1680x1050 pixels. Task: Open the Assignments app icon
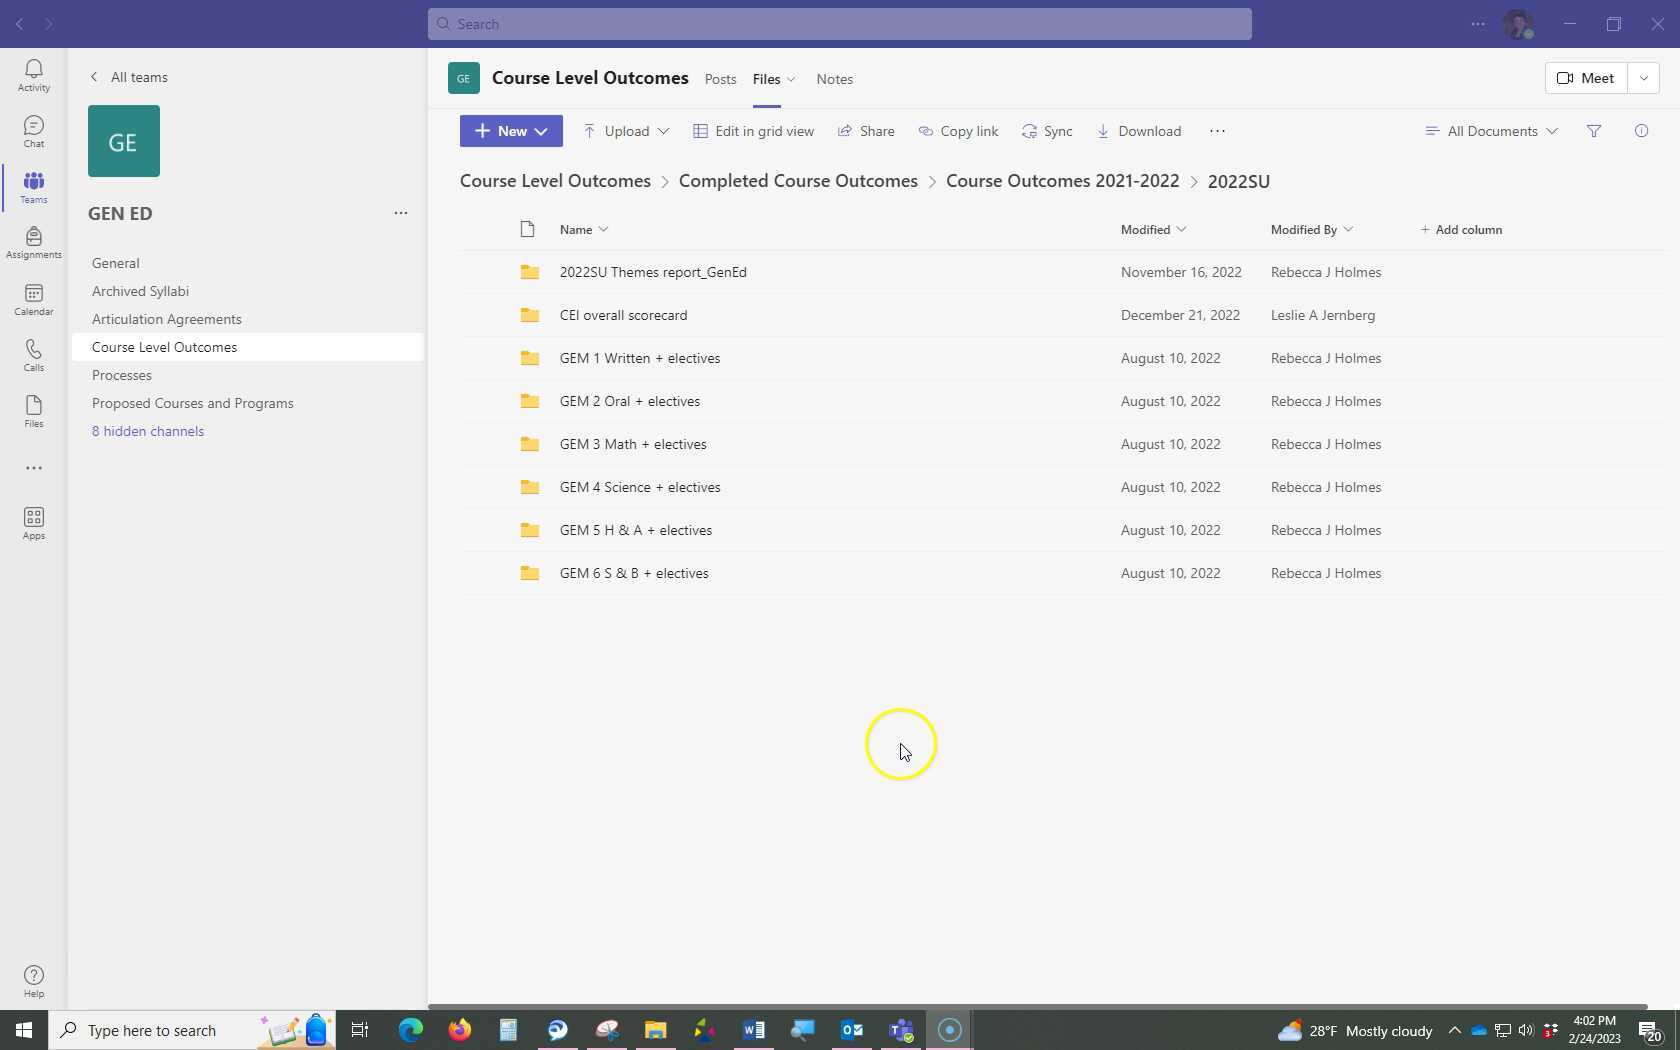tap(33, 242)
